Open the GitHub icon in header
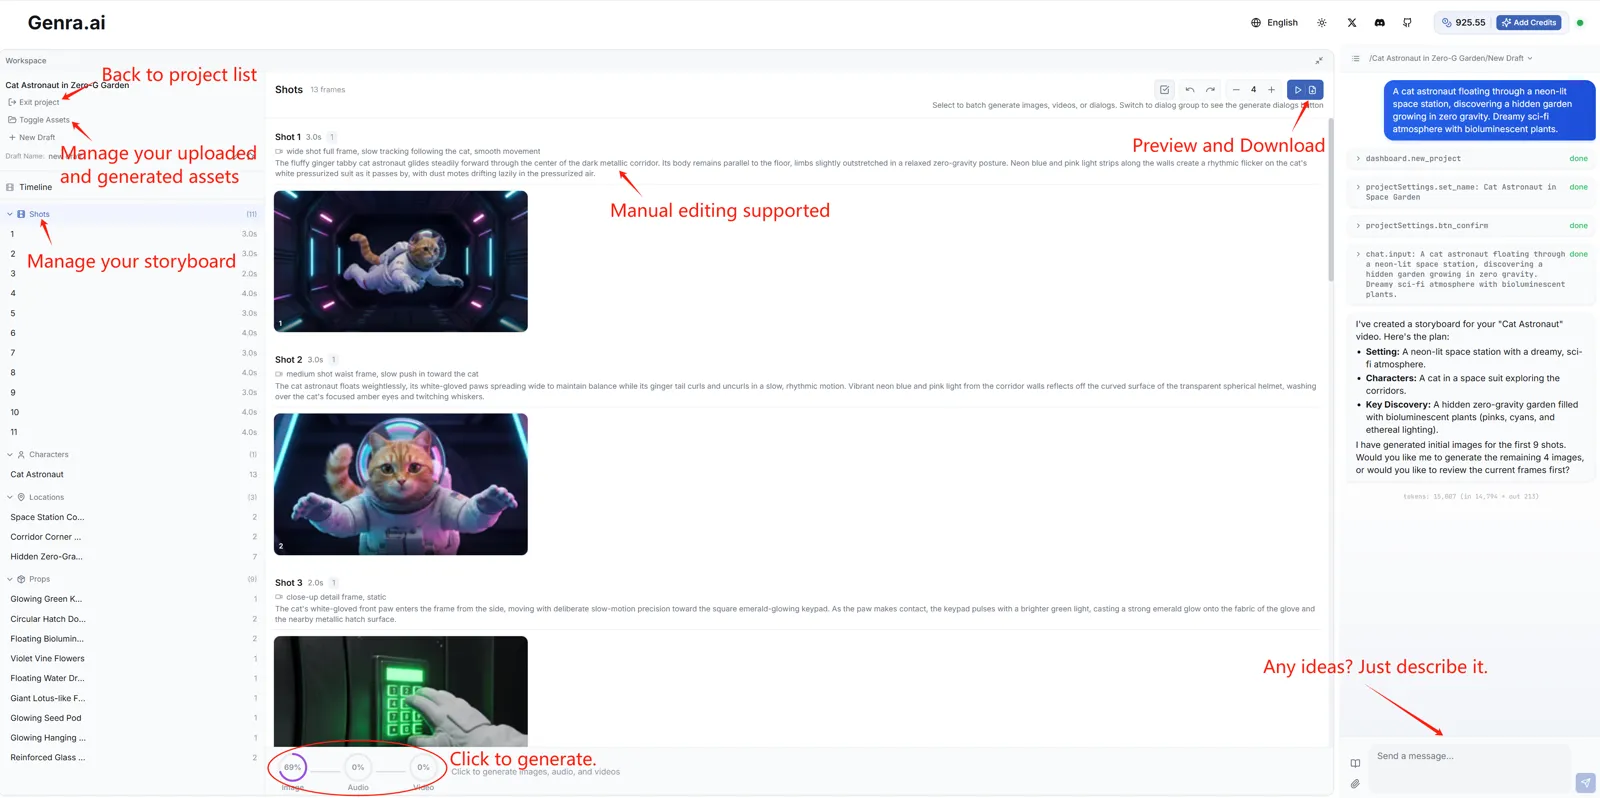 (x=1407, y=23)
